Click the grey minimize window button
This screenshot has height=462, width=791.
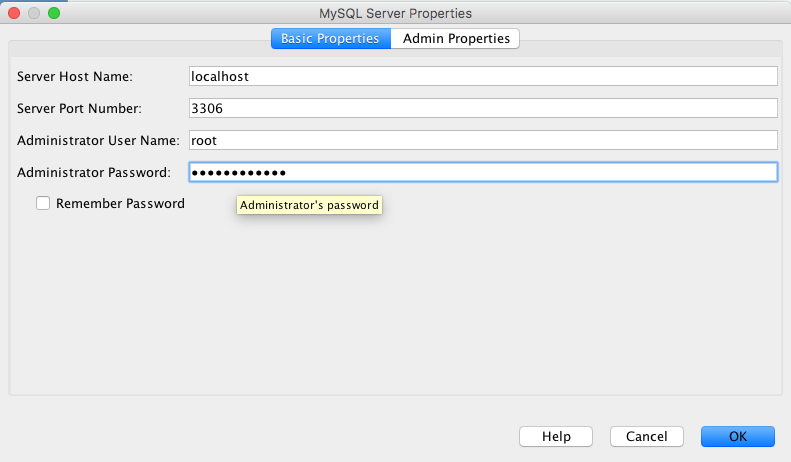[x=34, y=13]
